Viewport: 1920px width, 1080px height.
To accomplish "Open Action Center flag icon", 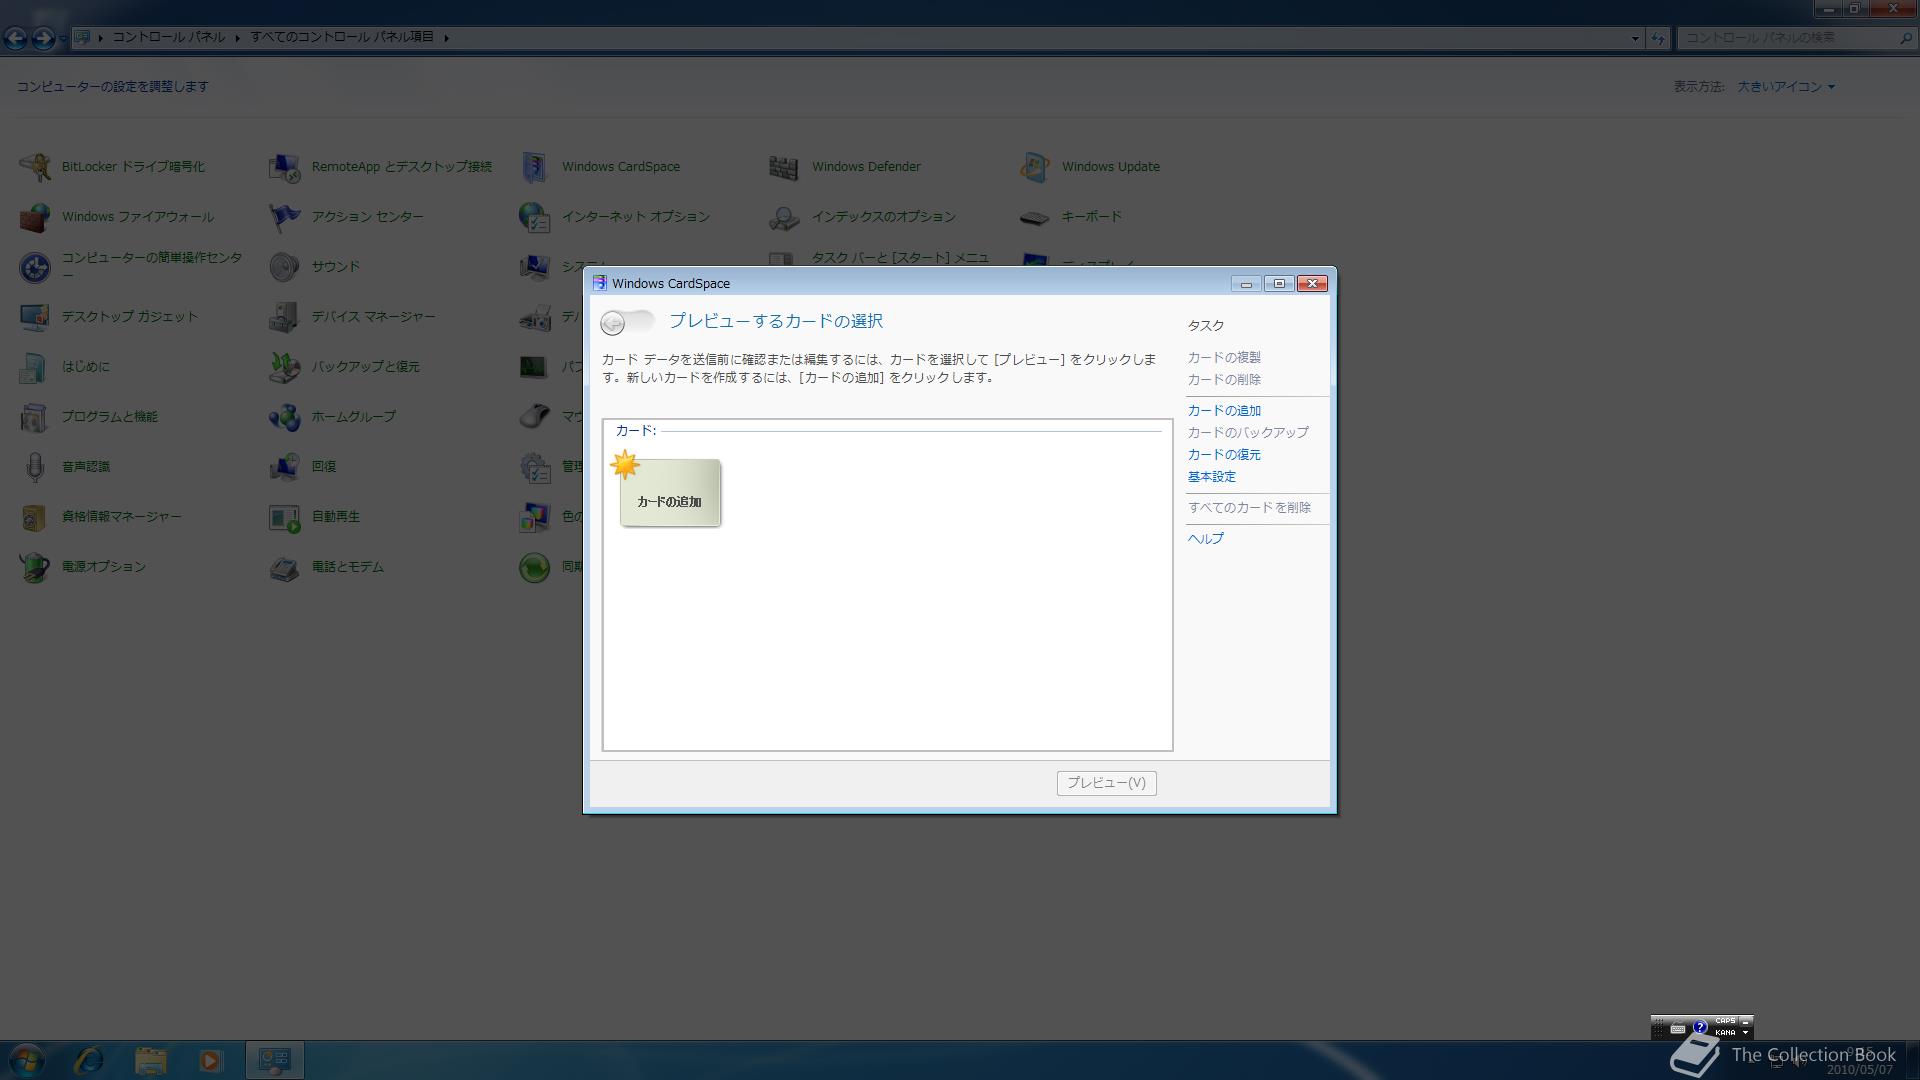I will [285, 217].
